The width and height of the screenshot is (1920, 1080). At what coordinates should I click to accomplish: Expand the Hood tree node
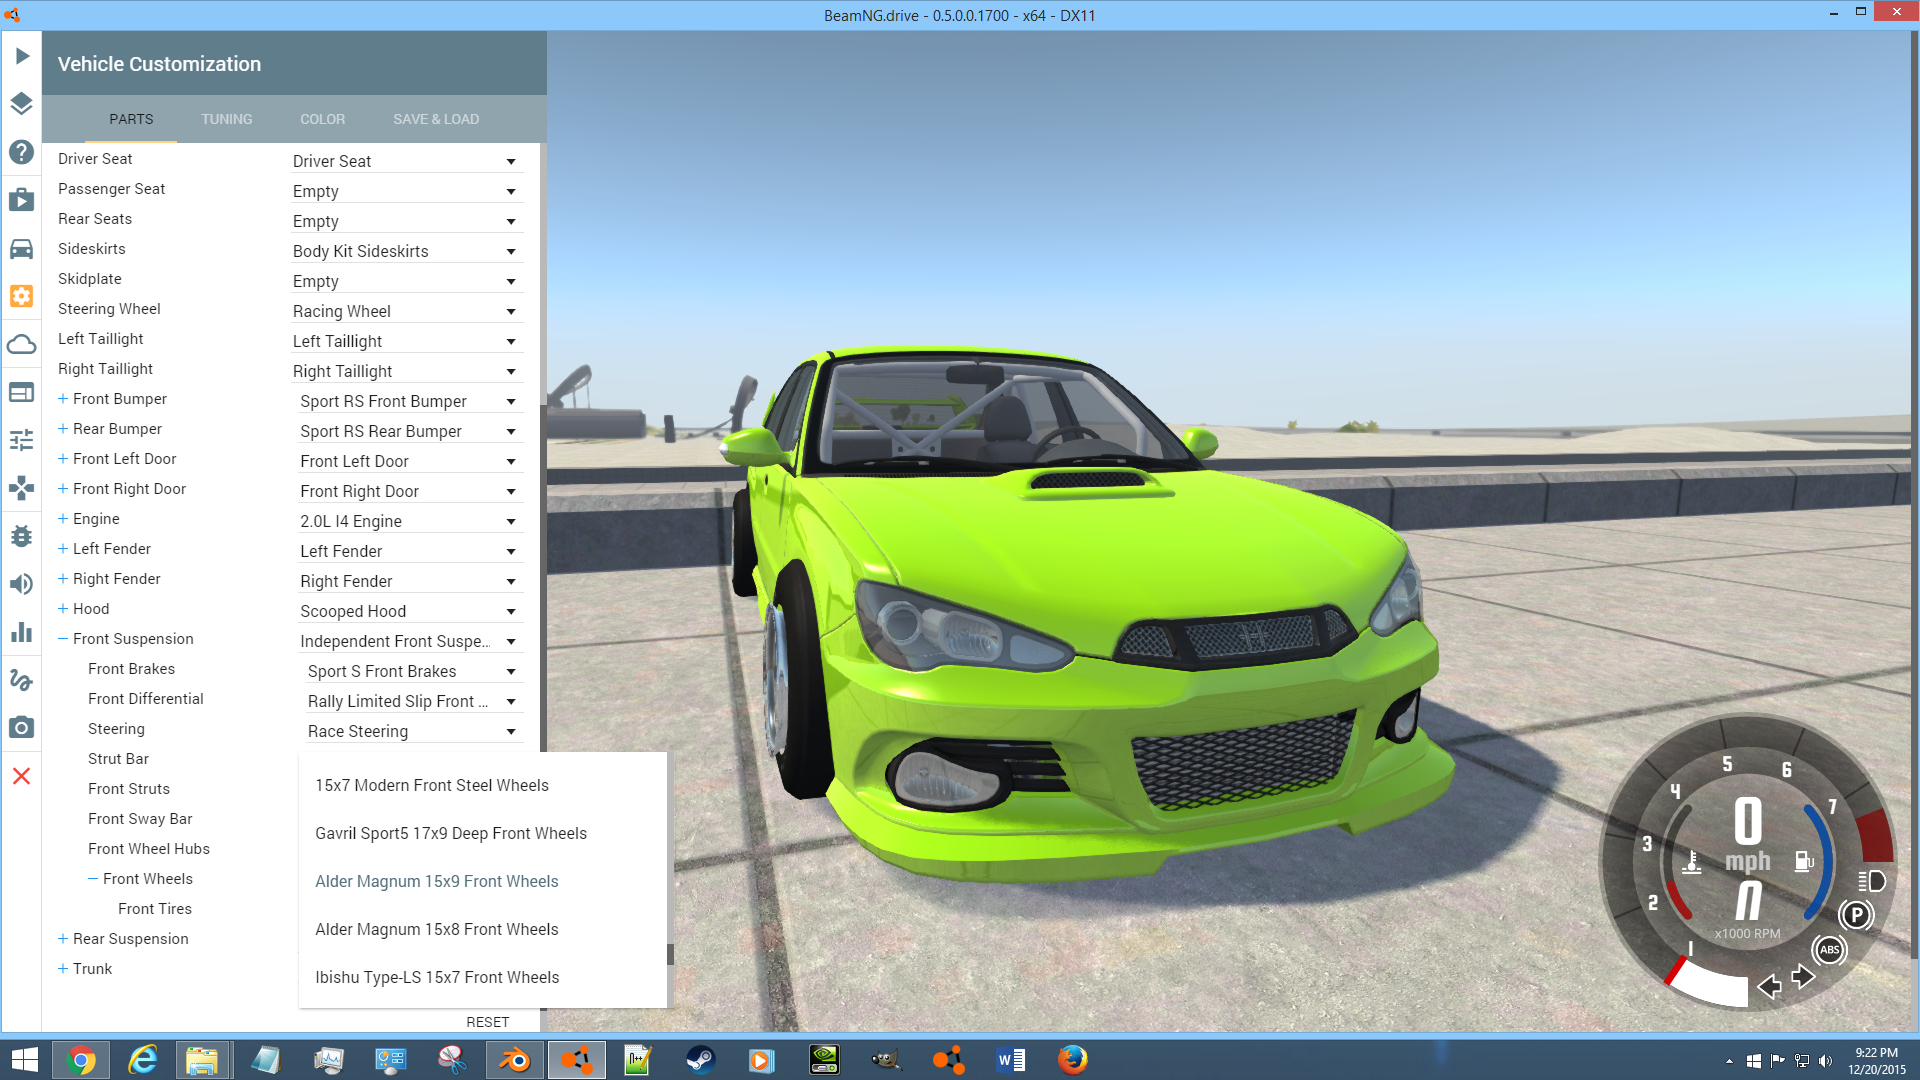63,609
